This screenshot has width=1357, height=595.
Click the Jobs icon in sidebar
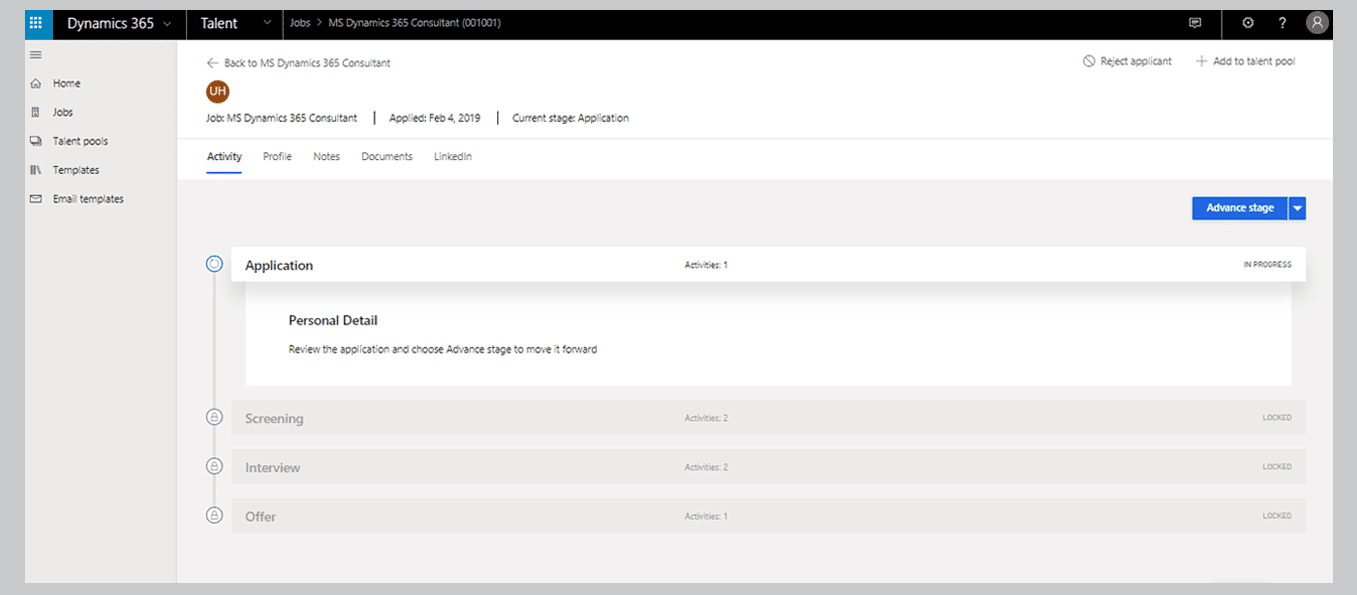pos(36,112)
